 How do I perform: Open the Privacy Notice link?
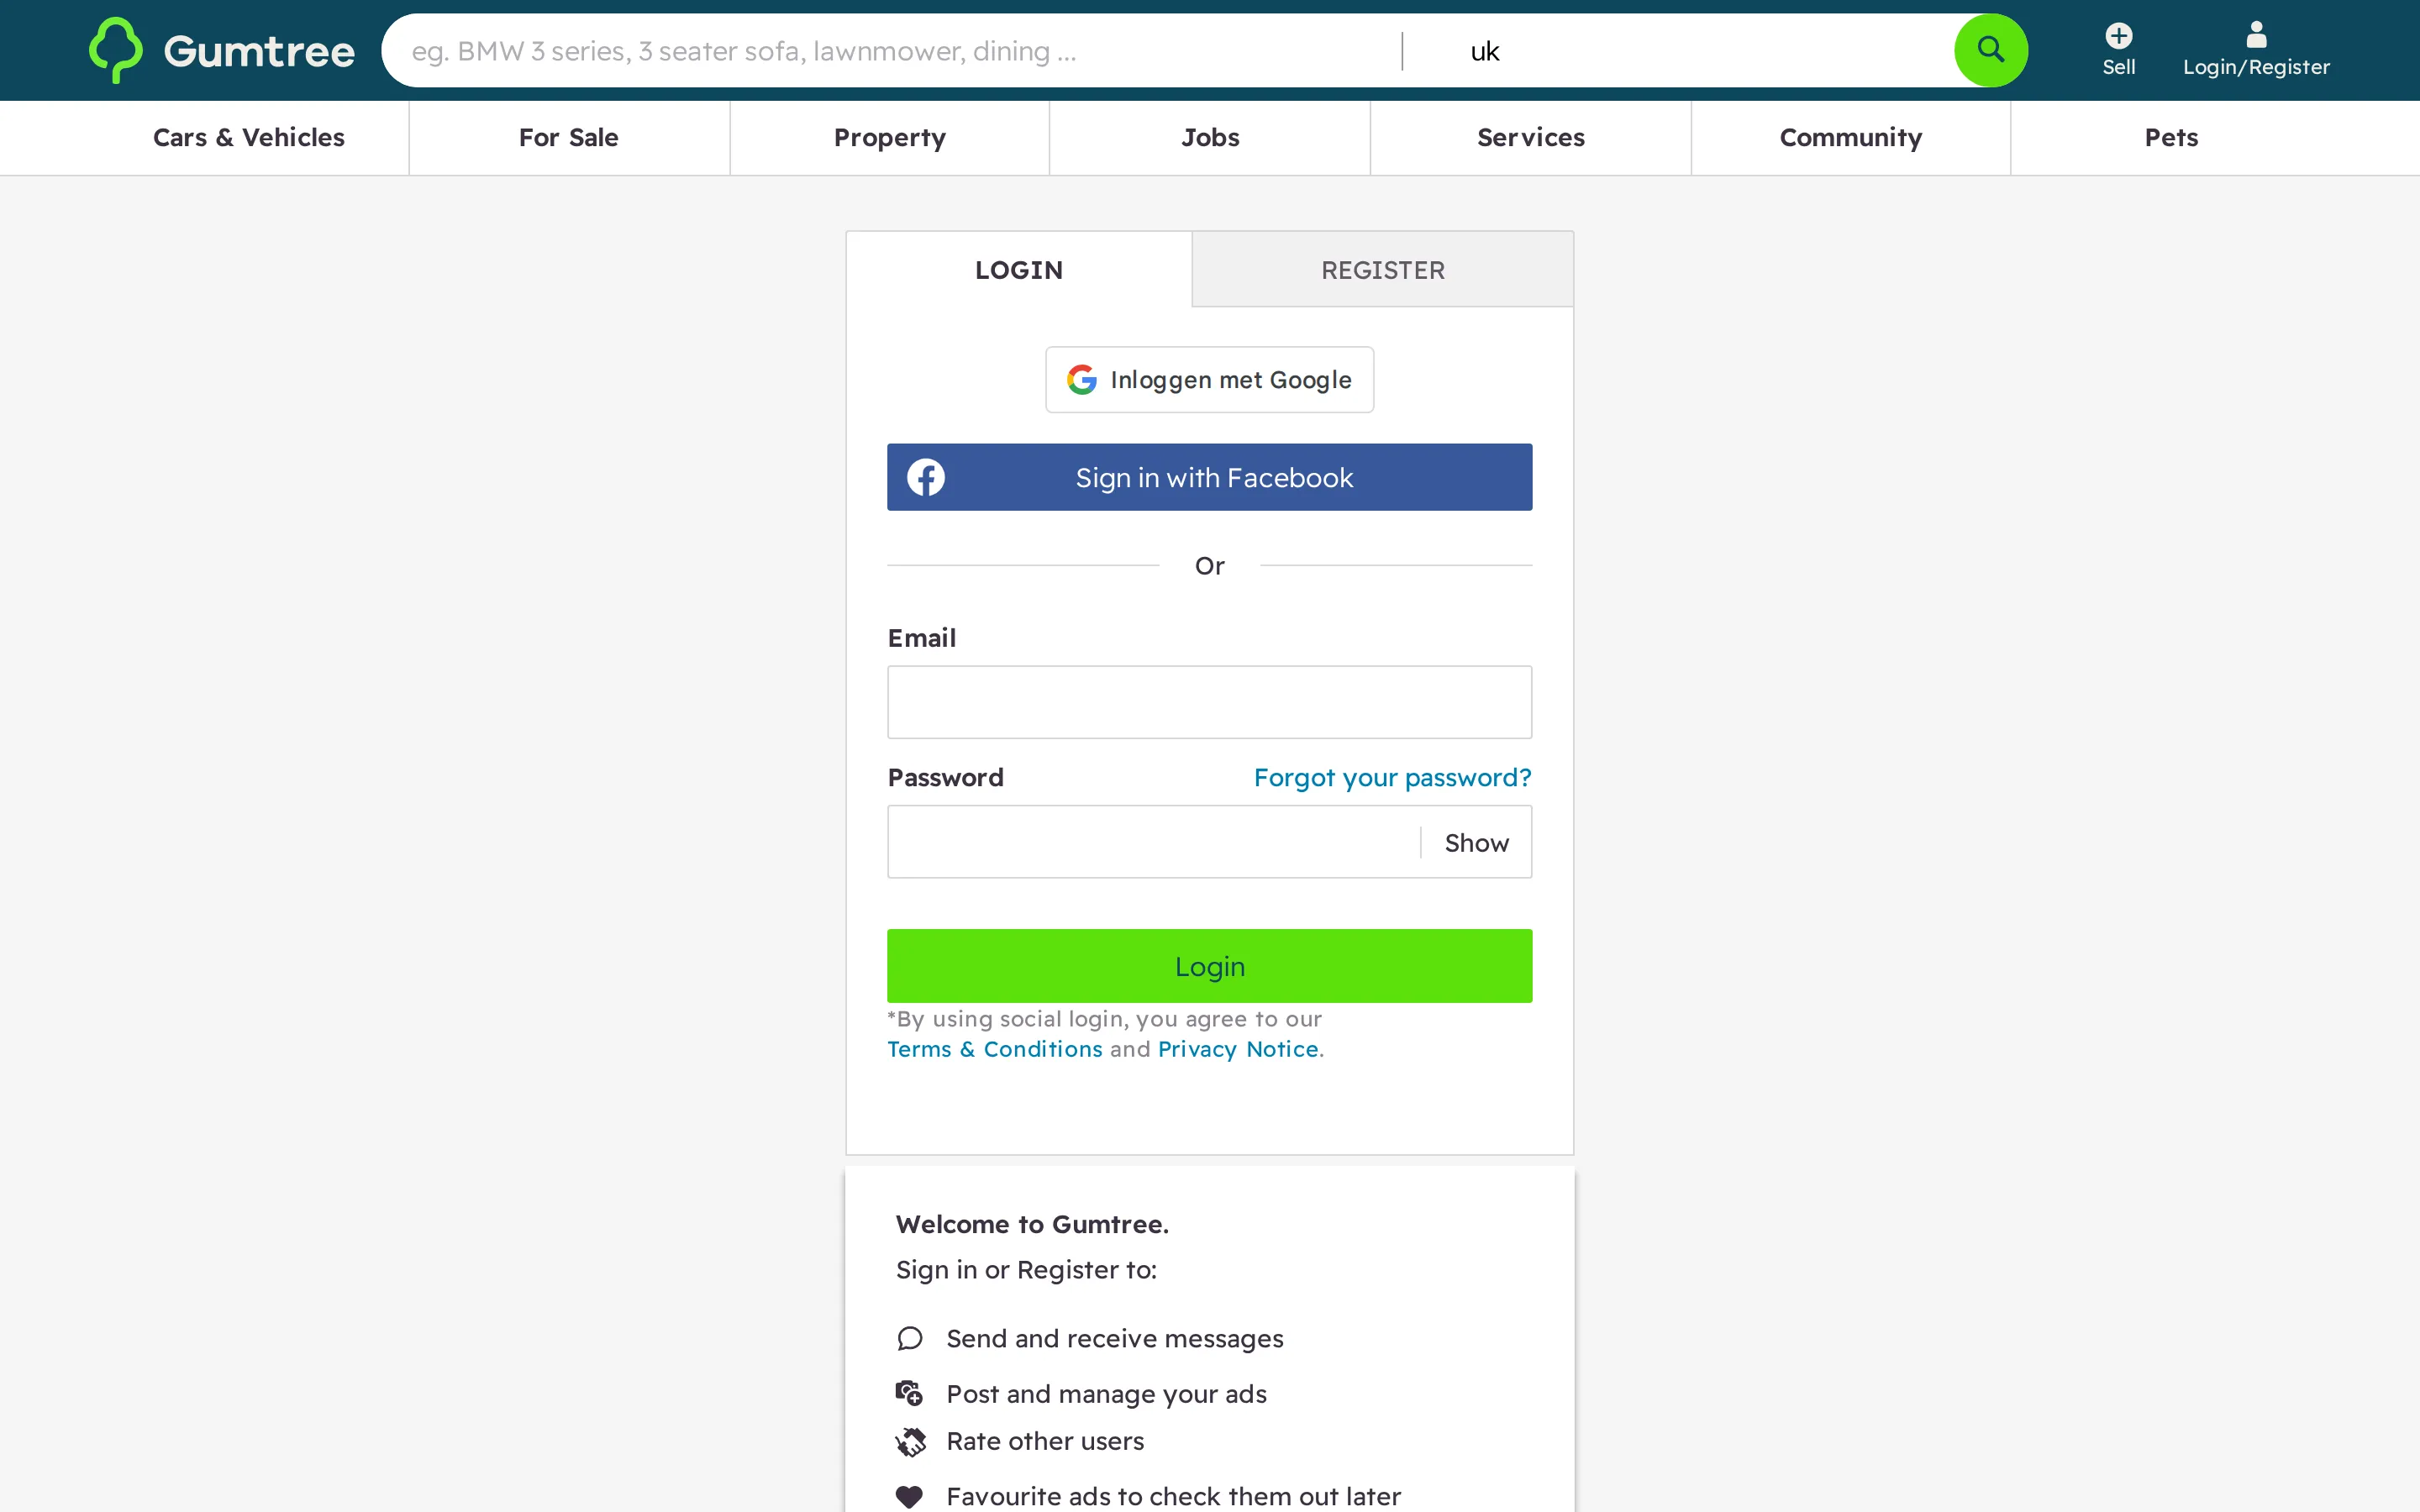[1238, 1049]
